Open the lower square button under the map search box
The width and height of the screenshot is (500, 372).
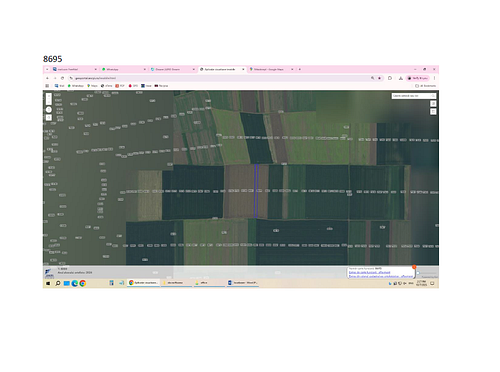pos(433,111)
